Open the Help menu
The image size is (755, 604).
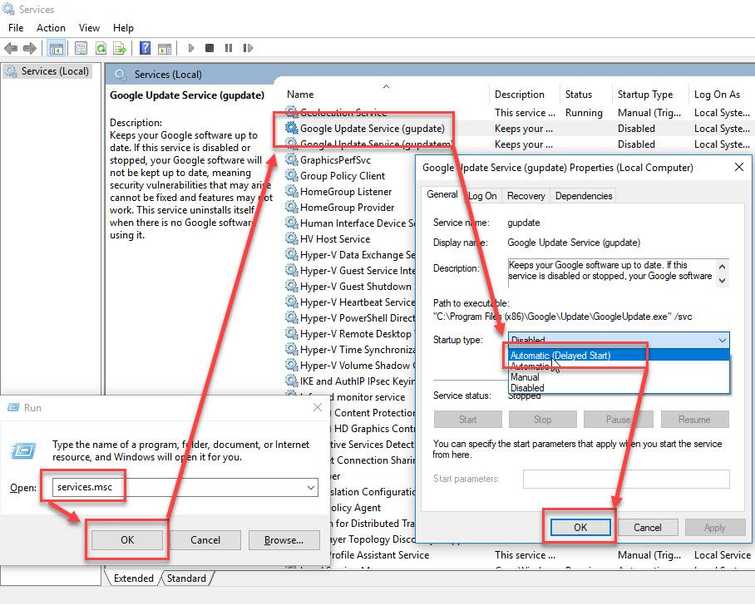123,28
